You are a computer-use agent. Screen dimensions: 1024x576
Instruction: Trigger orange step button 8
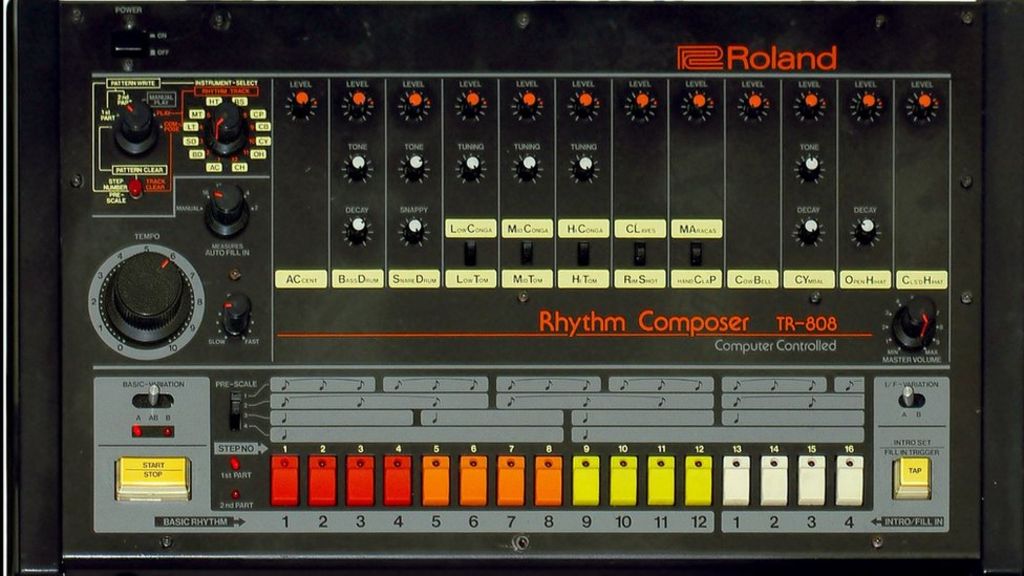tap(549, 481)
